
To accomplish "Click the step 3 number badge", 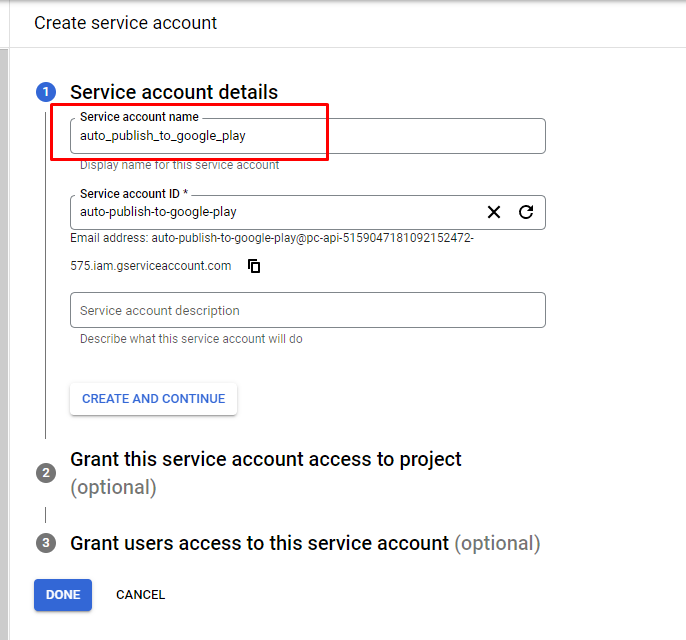I will (x=46, y=543).
